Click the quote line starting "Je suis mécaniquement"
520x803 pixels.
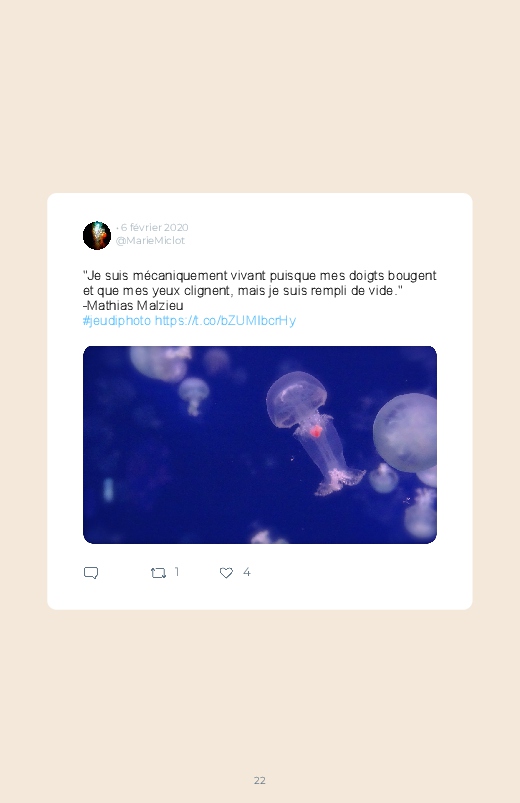(x=260, y=276)
